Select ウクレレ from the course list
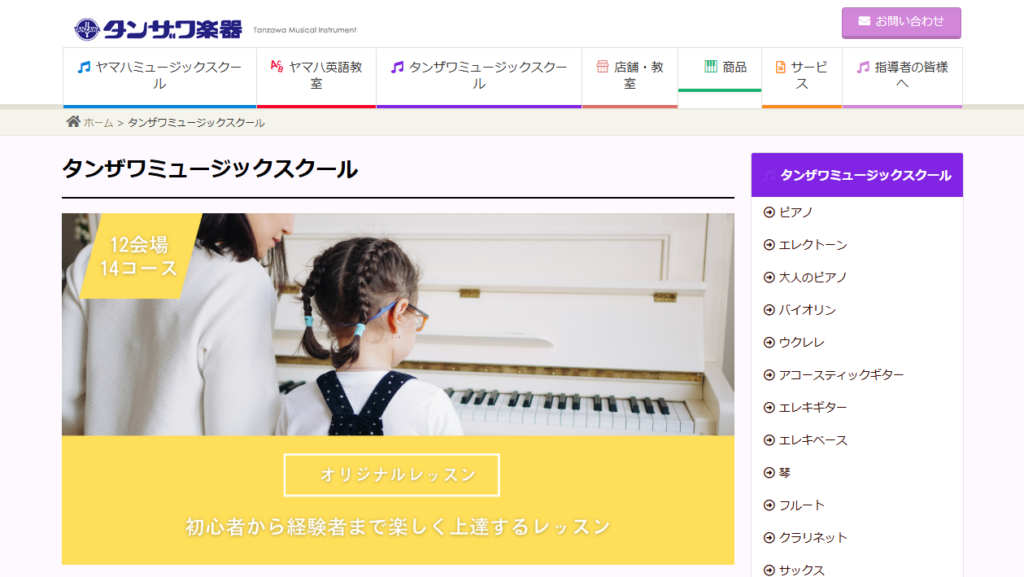 point(800,342)
